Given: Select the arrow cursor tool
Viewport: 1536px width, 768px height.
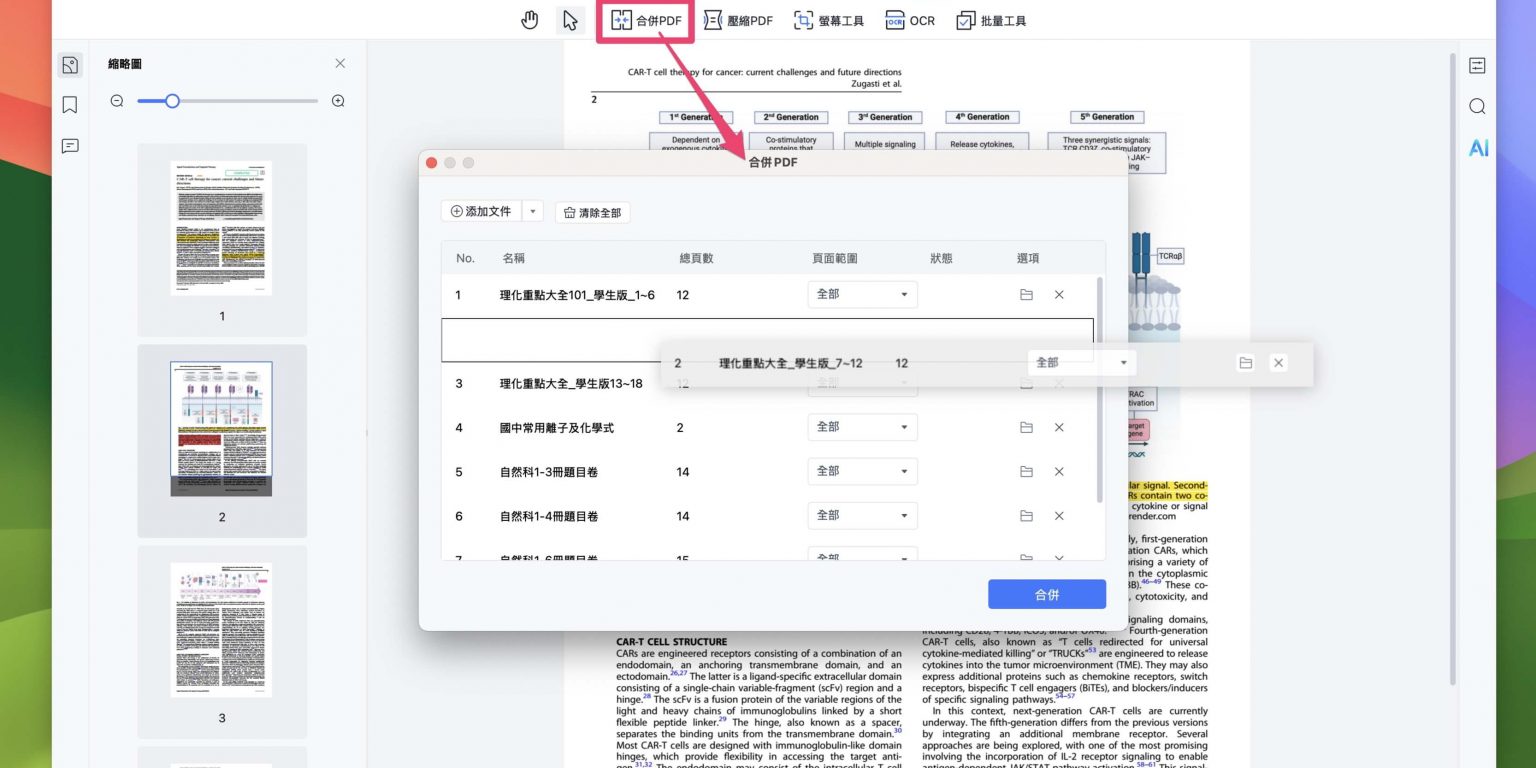Looking at the screenshot, I should (x=570, y=20).
